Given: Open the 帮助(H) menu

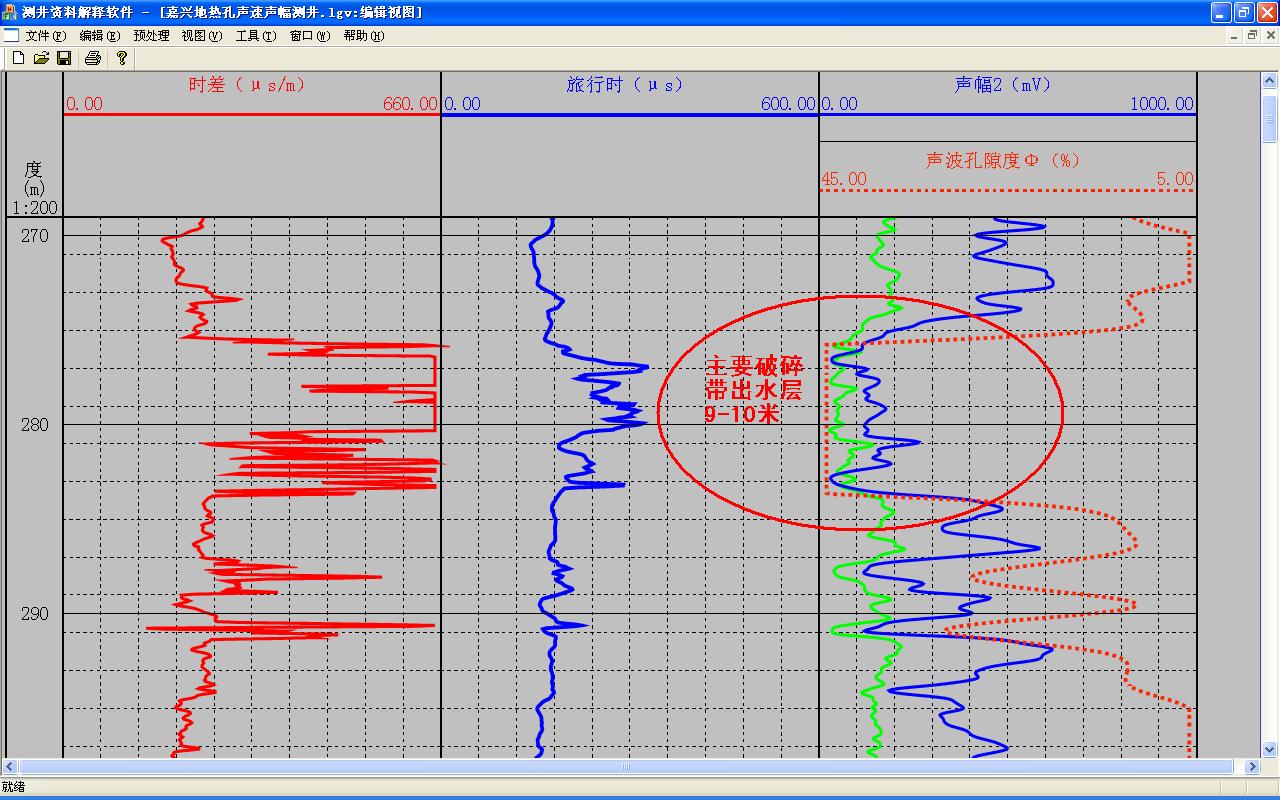Looking at the screenshot, I should tap(364, 36).
